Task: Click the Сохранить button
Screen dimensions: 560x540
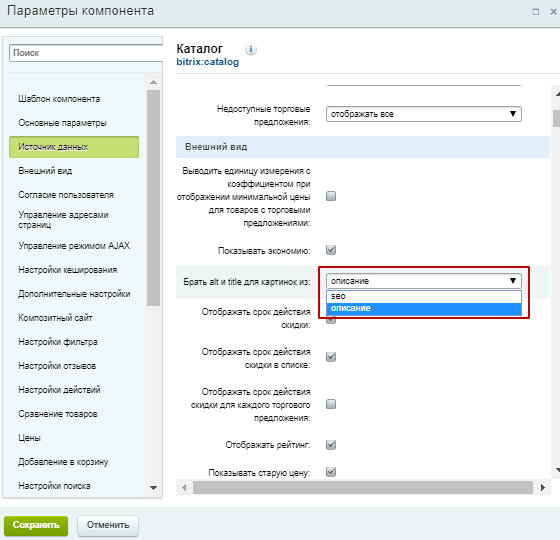Action: tap(36, 525)
